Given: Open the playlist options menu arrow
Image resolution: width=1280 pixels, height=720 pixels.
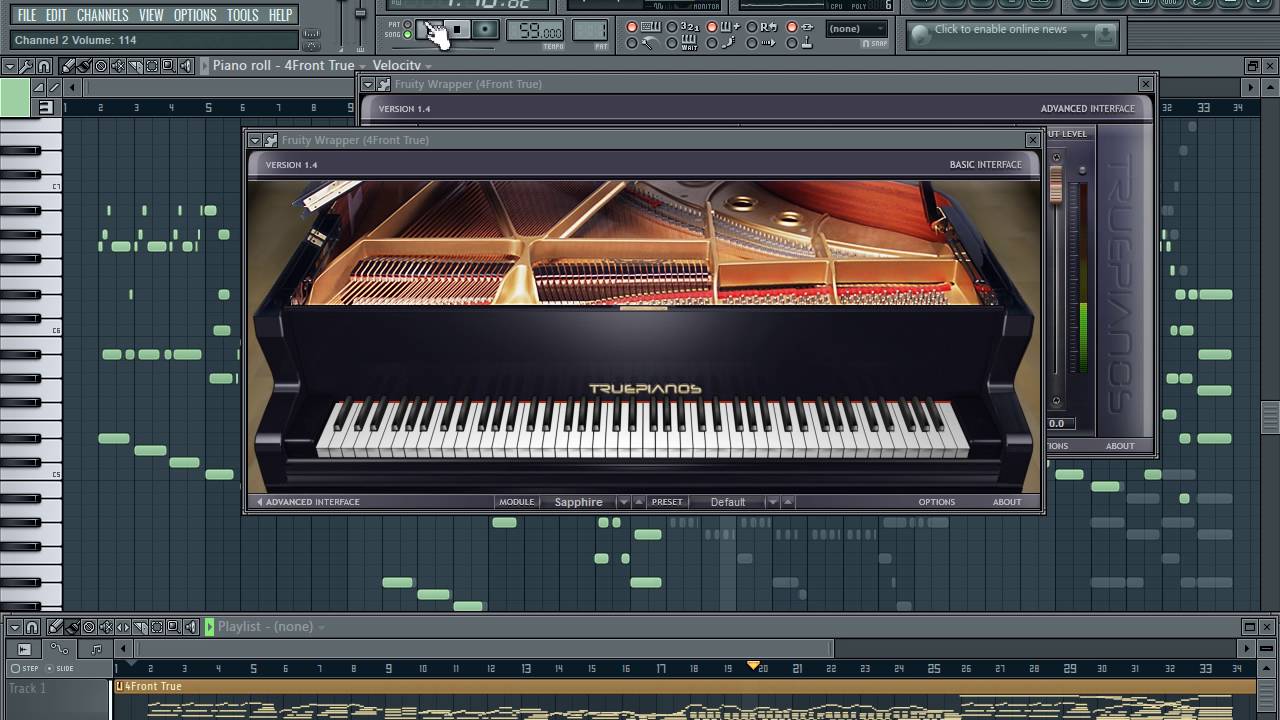Looking at the screenshot, I should click(15, 627).
